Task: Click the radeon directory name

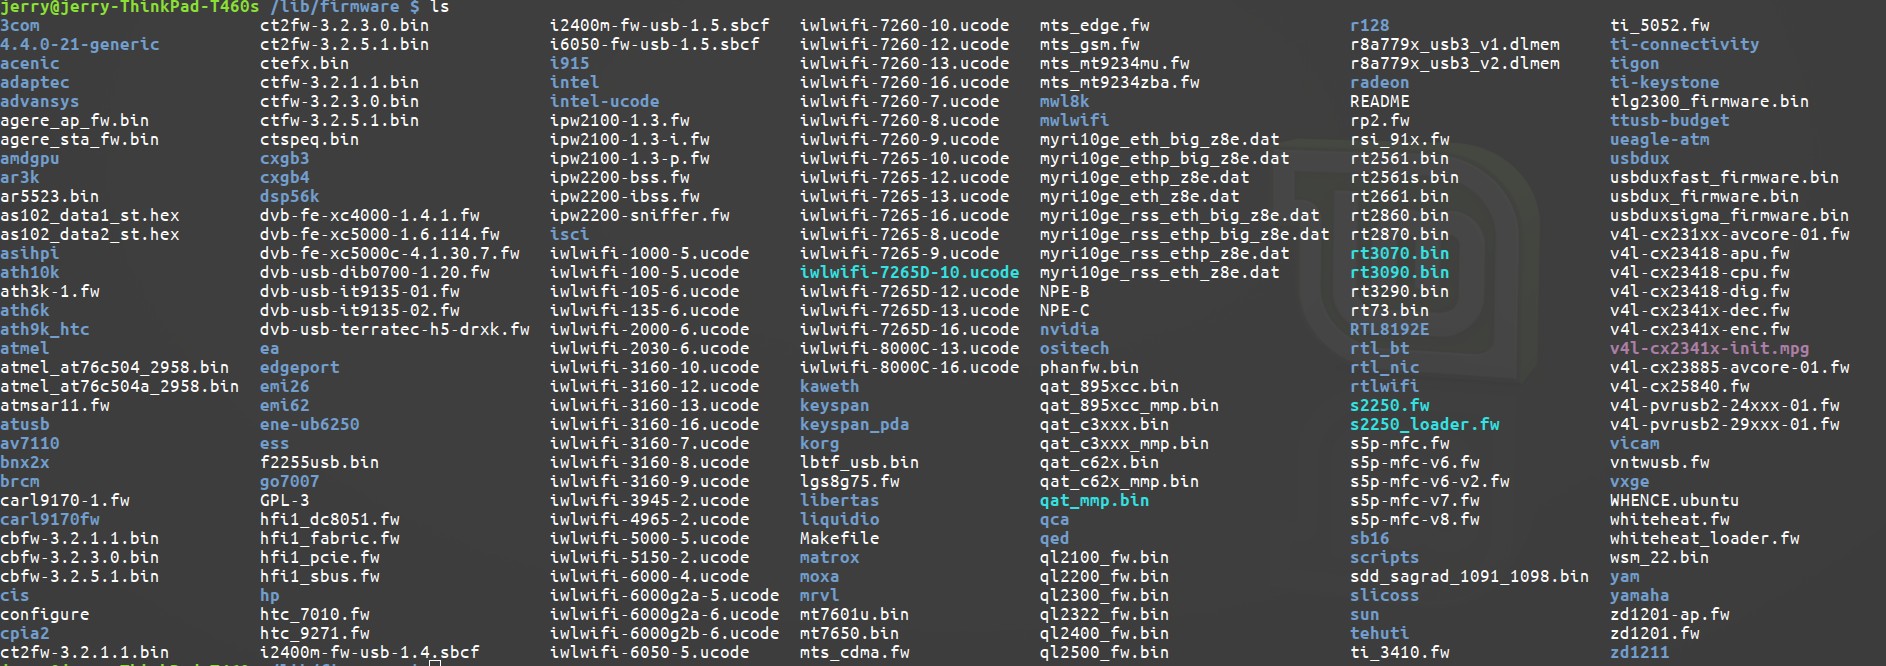Action: [x=1379, y=82]
